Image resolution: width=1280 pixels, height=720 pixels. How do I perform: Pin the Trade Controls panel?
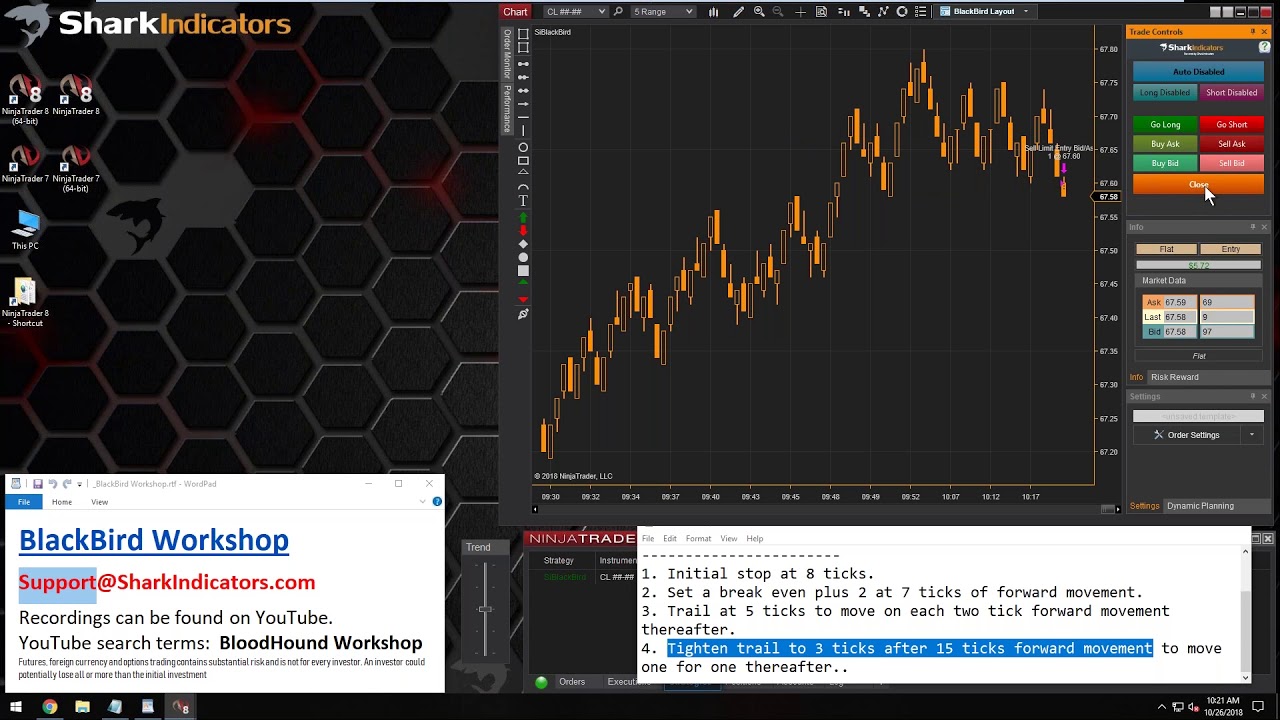(1253, 32)
